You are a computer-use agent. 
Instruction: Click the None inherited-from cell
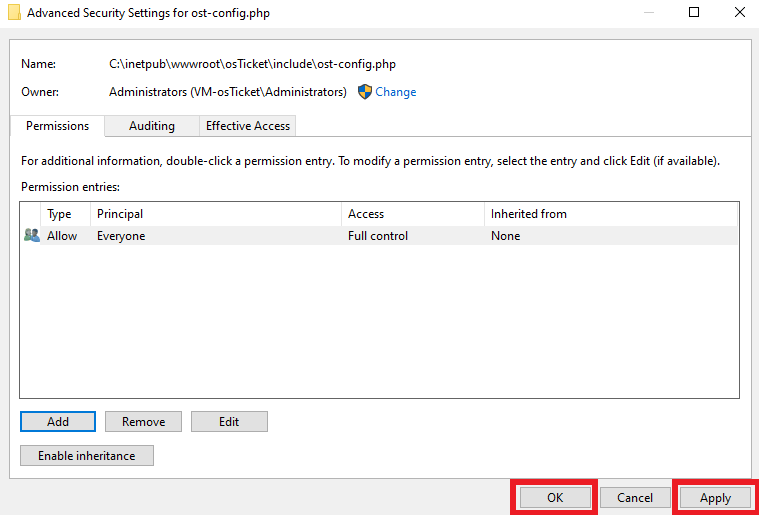pyautogui.click(x=505, y=236)
